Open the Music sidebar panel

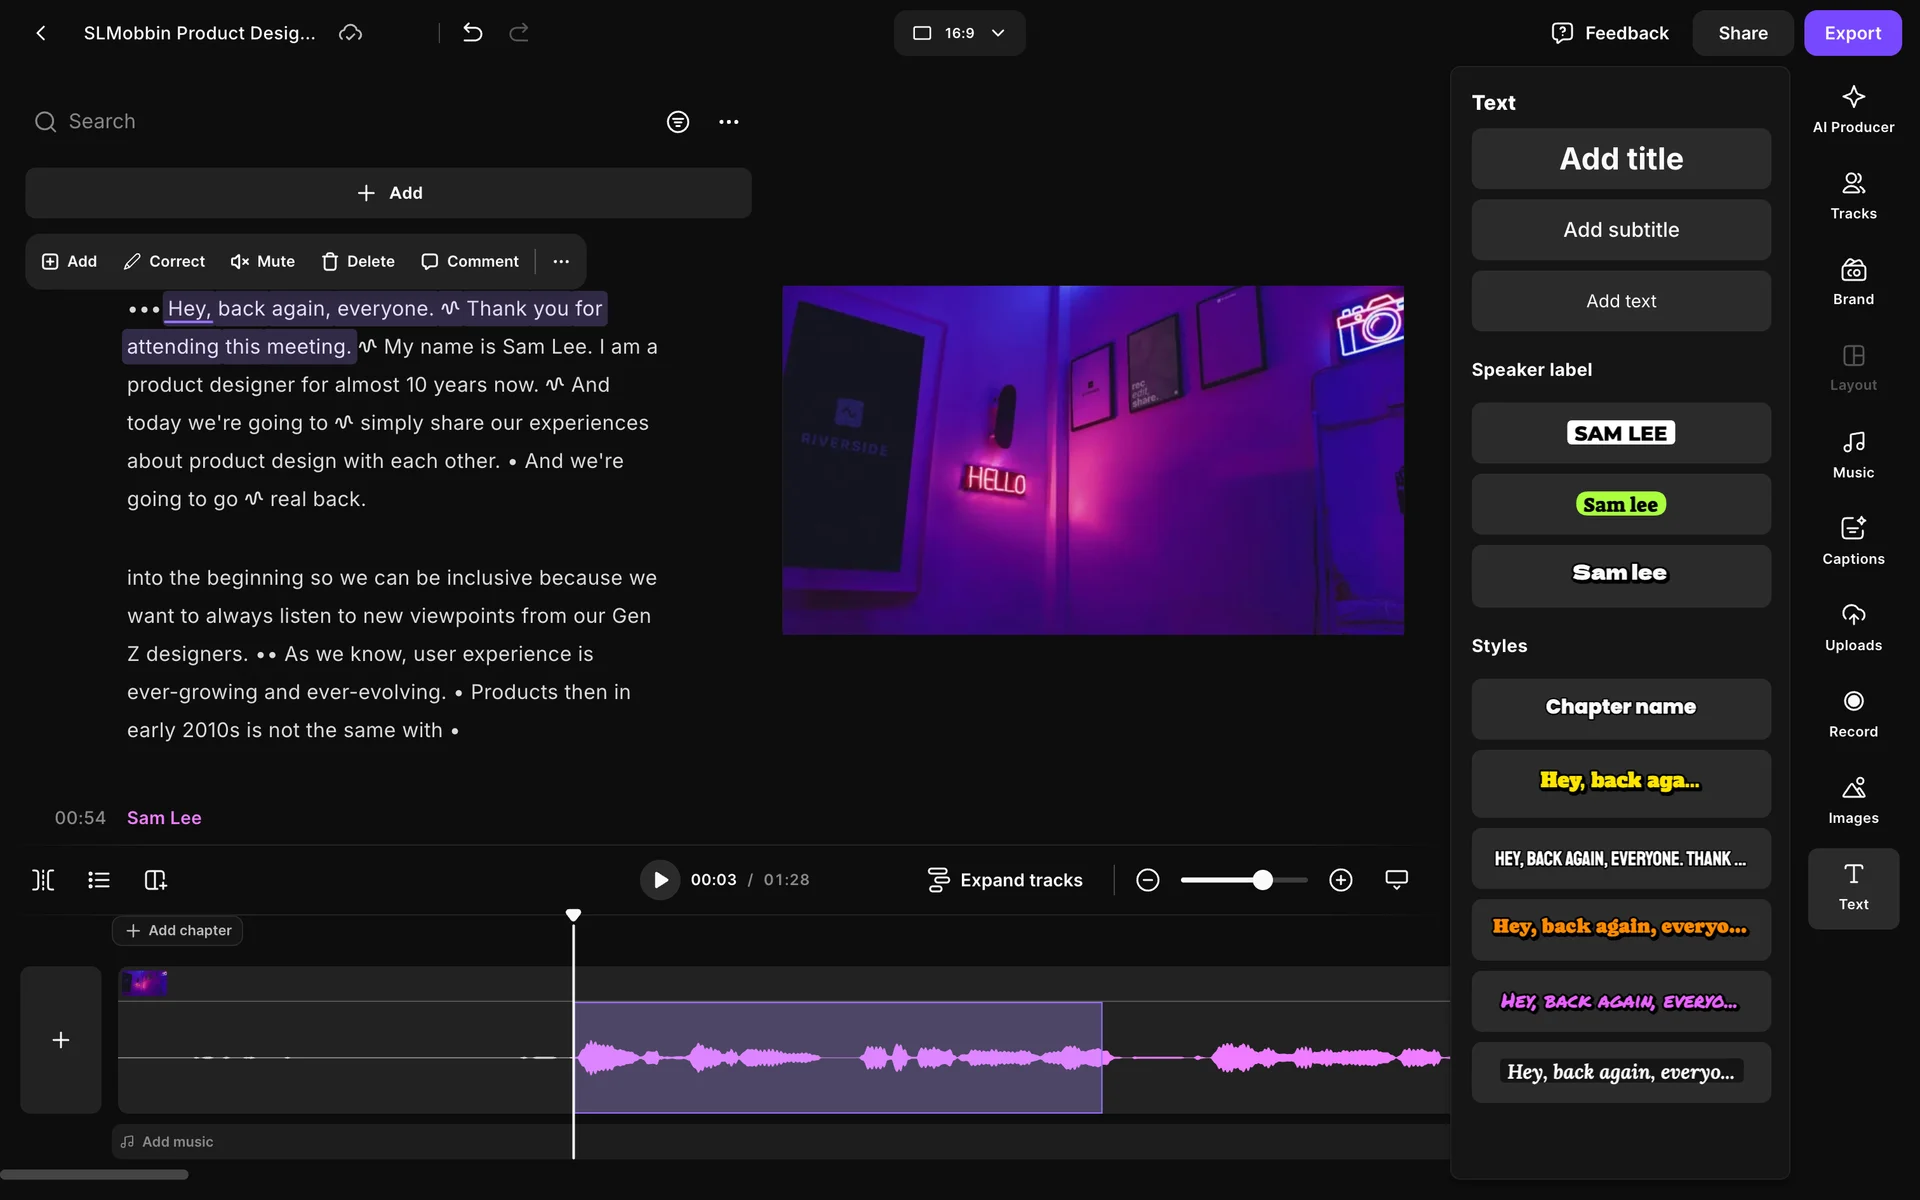point(1852,454)
